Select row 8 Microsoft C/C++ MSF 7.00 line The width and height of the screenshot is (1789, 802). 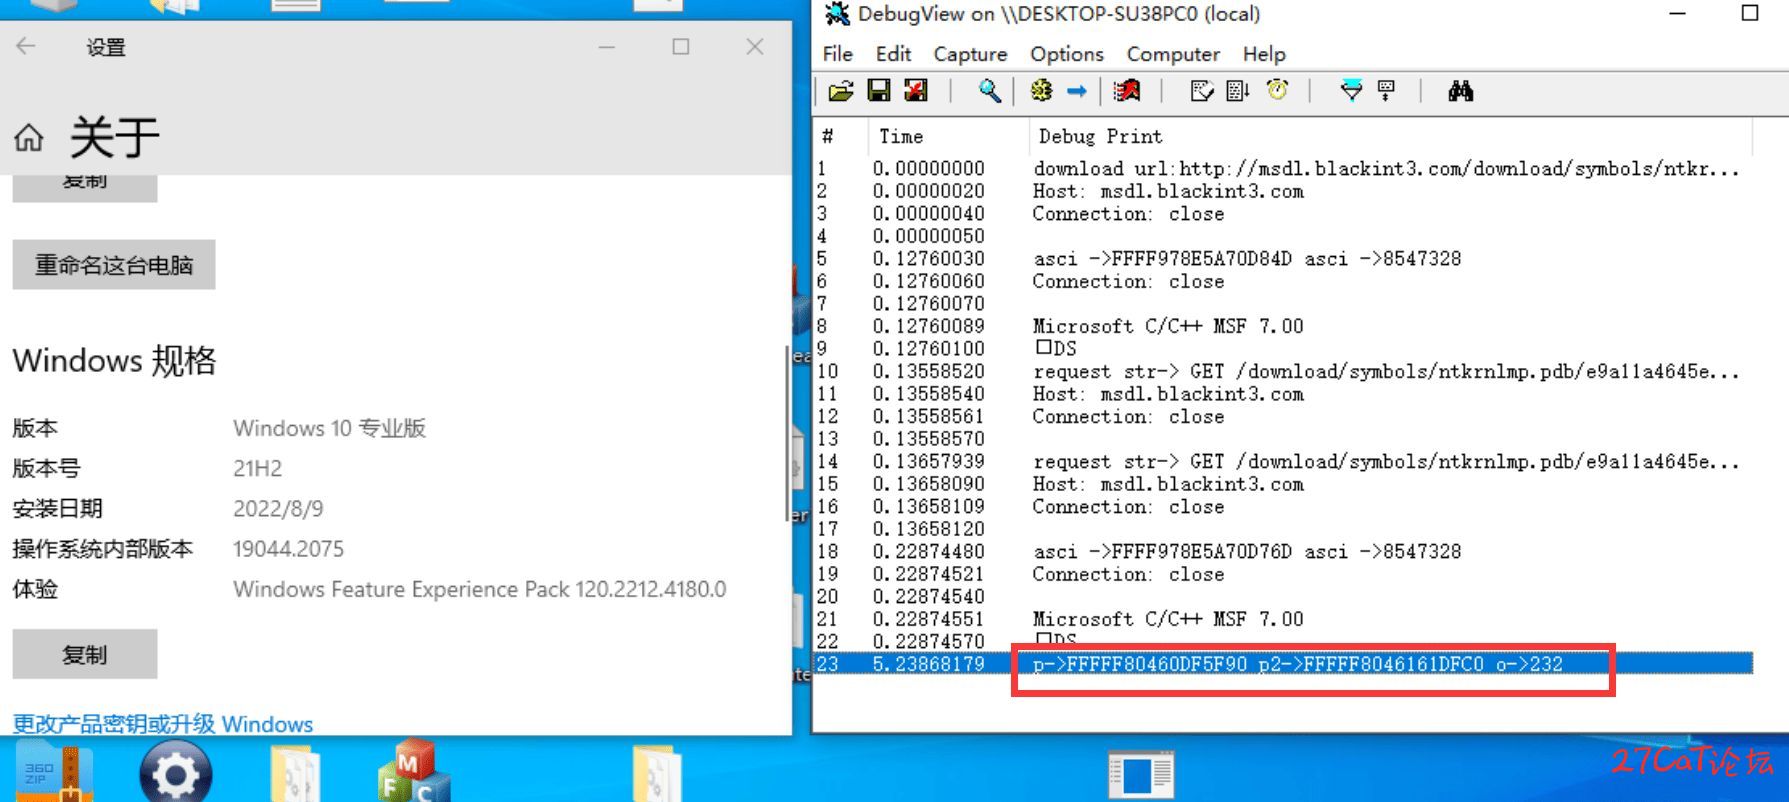point(1284,326)
